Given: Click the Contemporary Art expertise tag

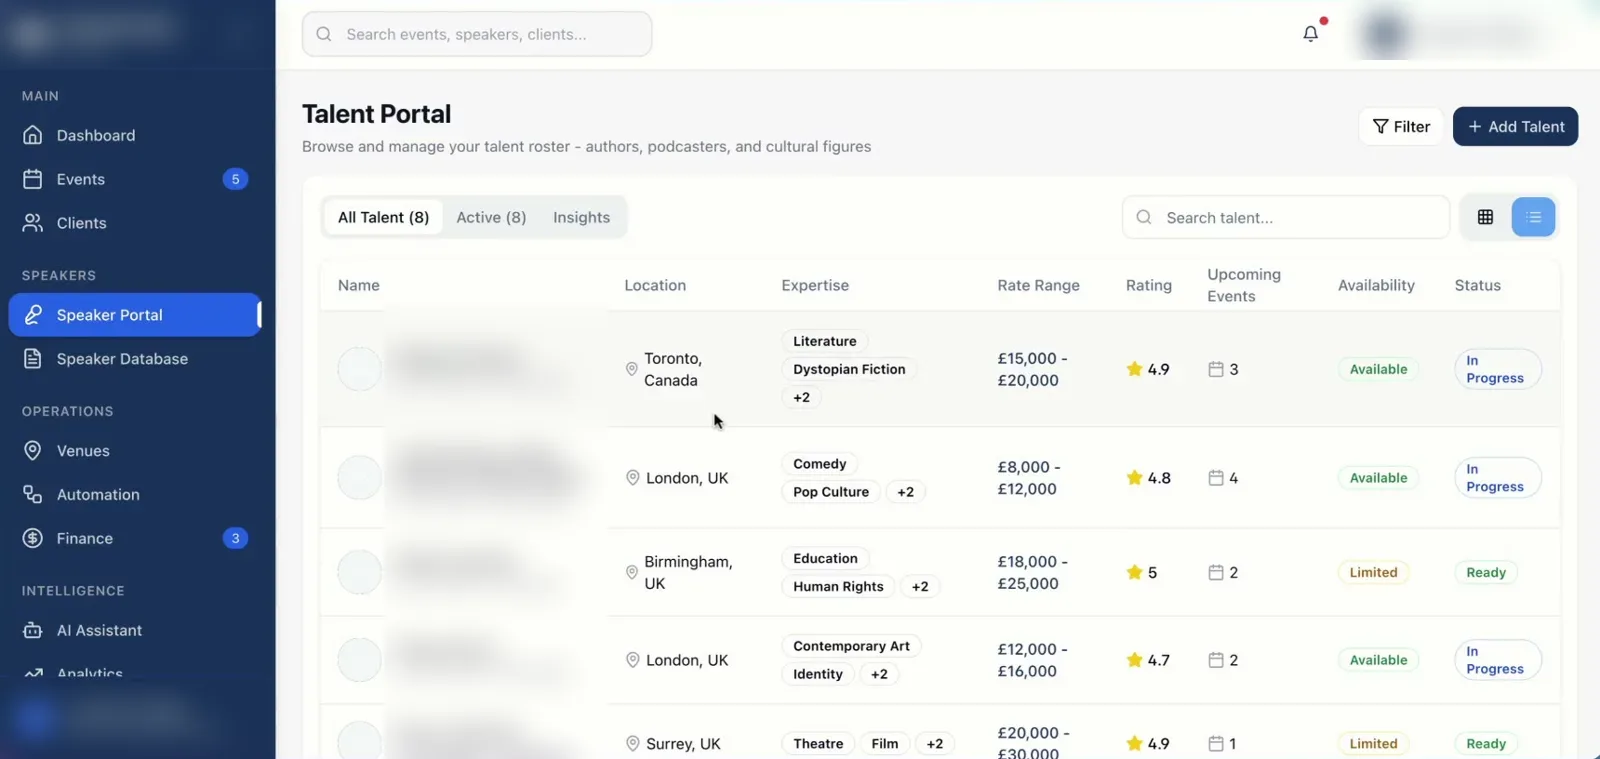Looking at the screenshot, I should (x=851, y=646).
